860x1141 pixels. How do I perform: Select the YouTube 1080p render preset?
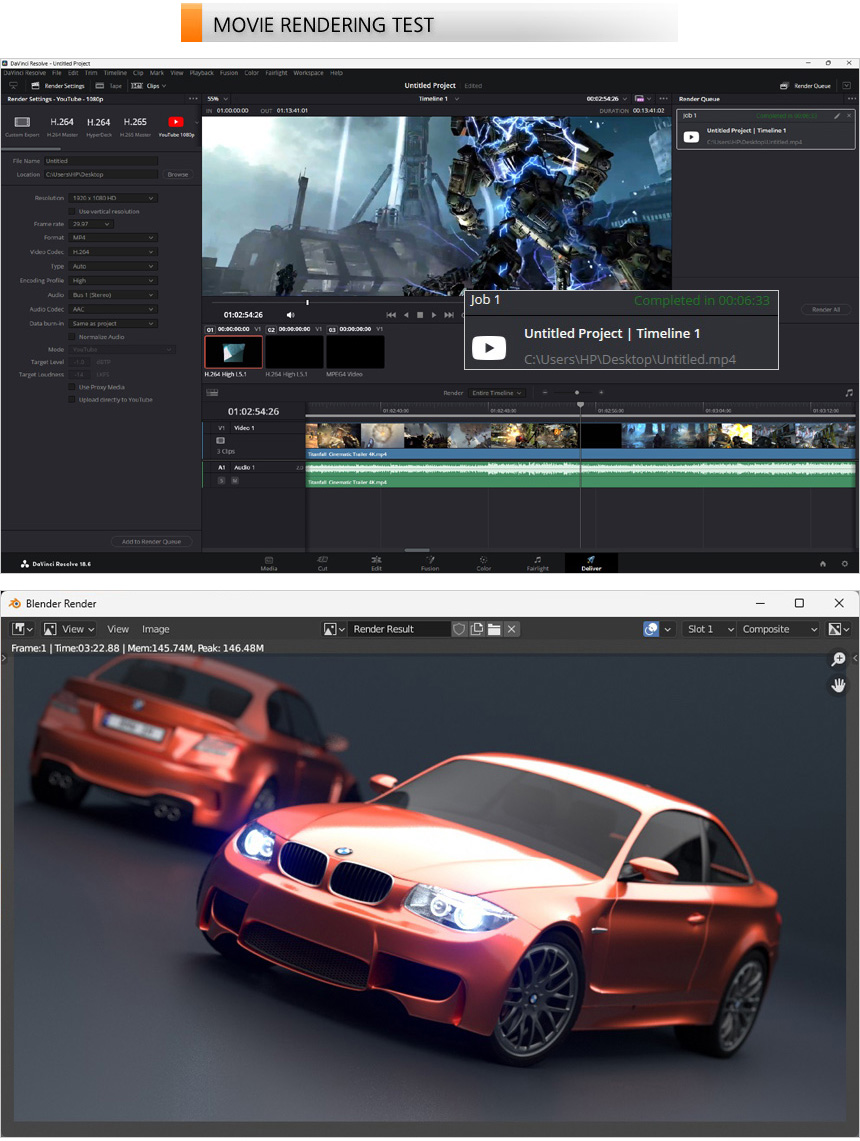click(x=175, y=123)
